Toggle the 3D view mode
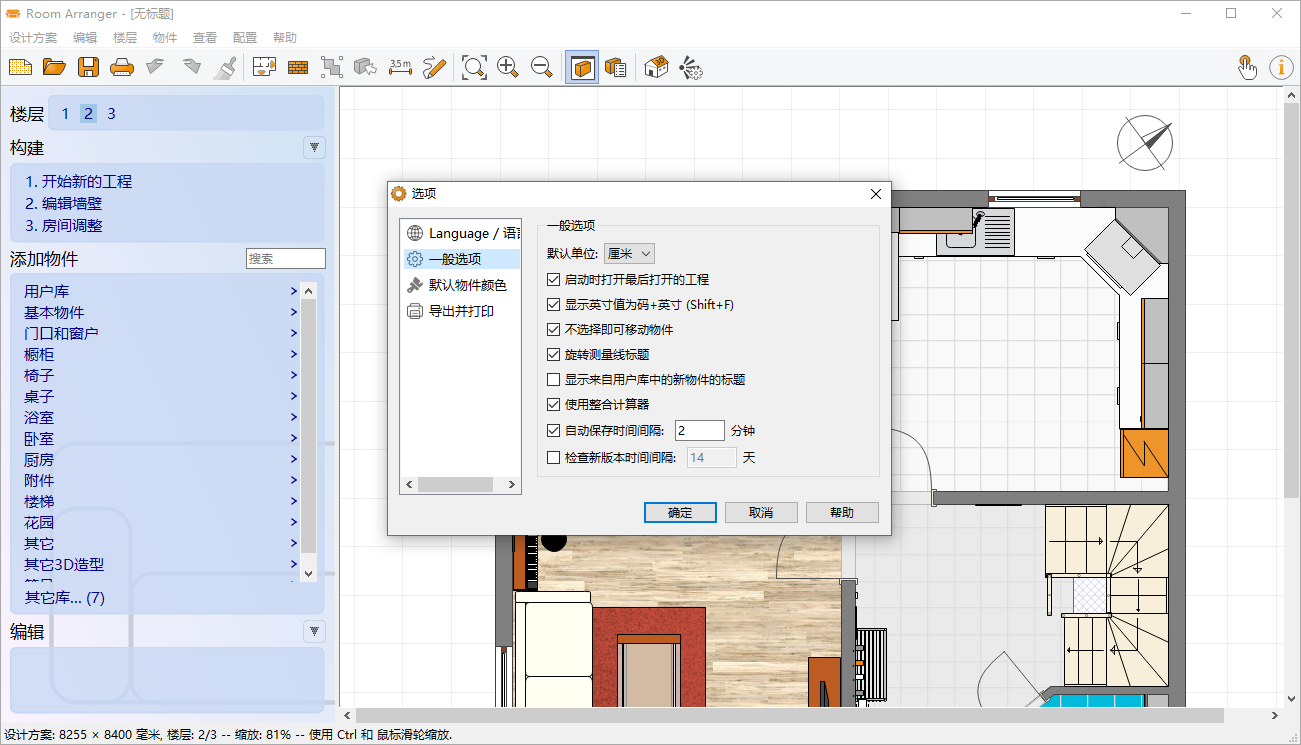This screenshot has height=745, width=1301. tap(581, 67)
